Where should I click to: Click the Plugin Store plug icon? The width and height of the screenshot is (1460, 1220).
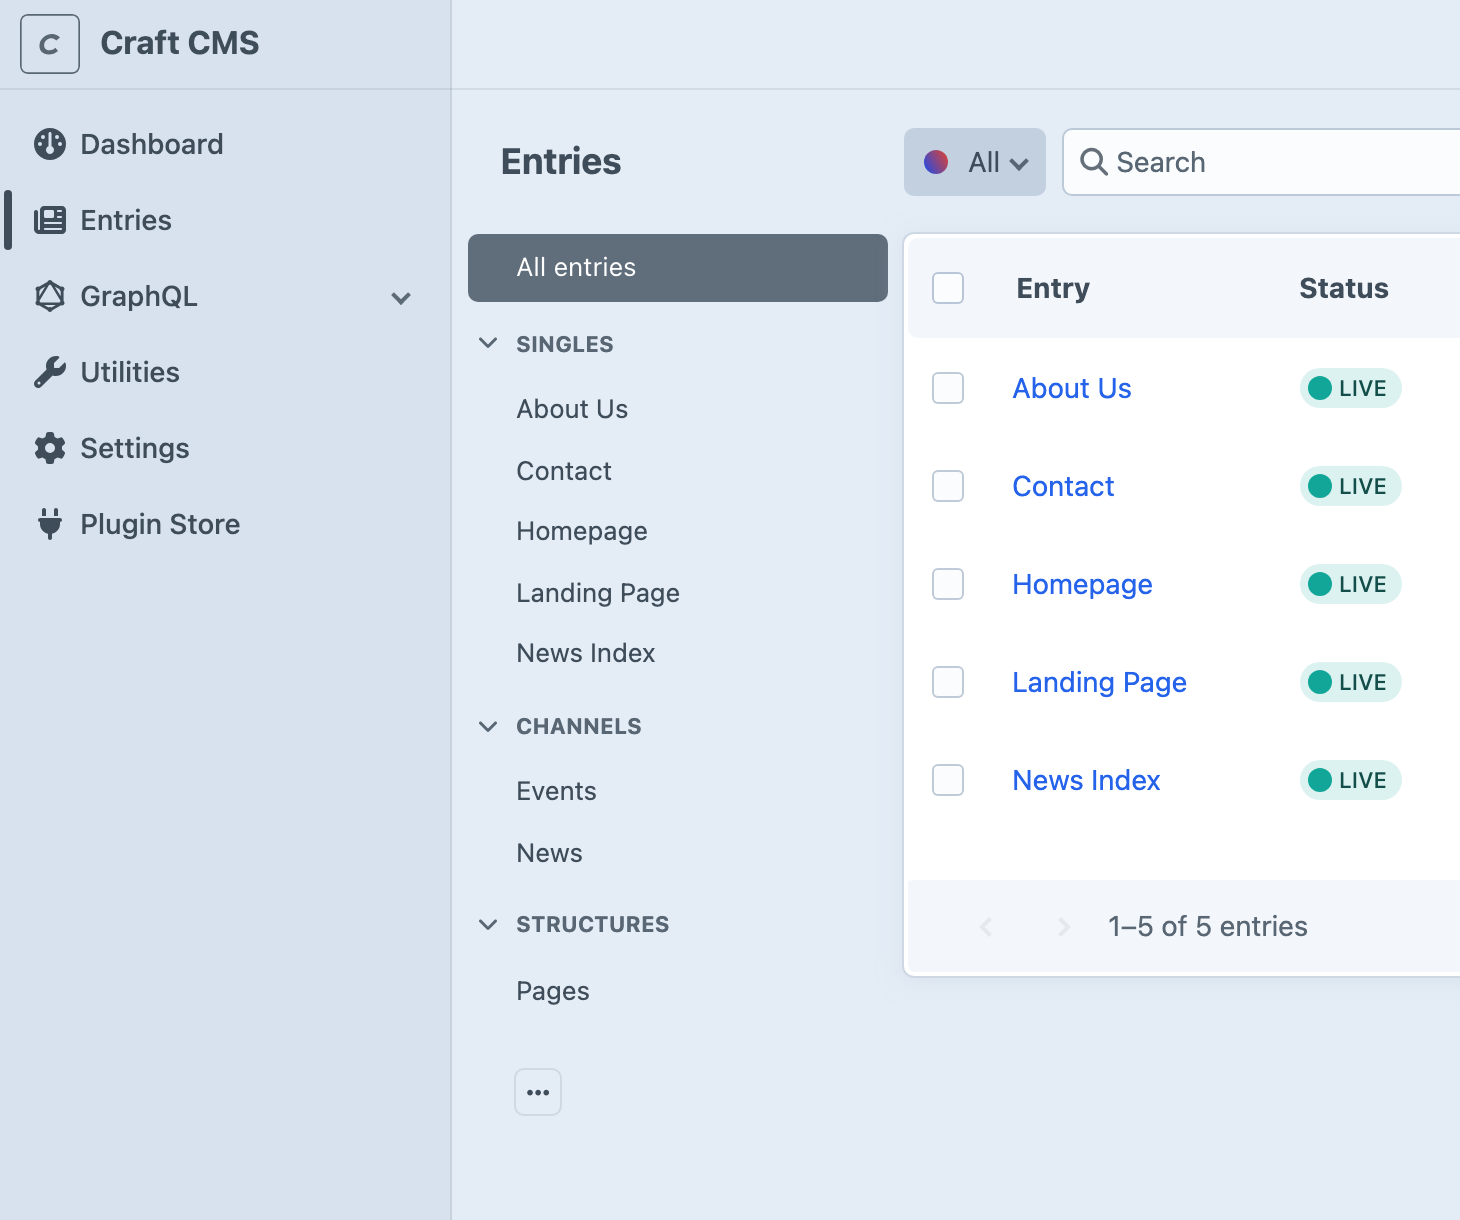click(x=50, y=524)
